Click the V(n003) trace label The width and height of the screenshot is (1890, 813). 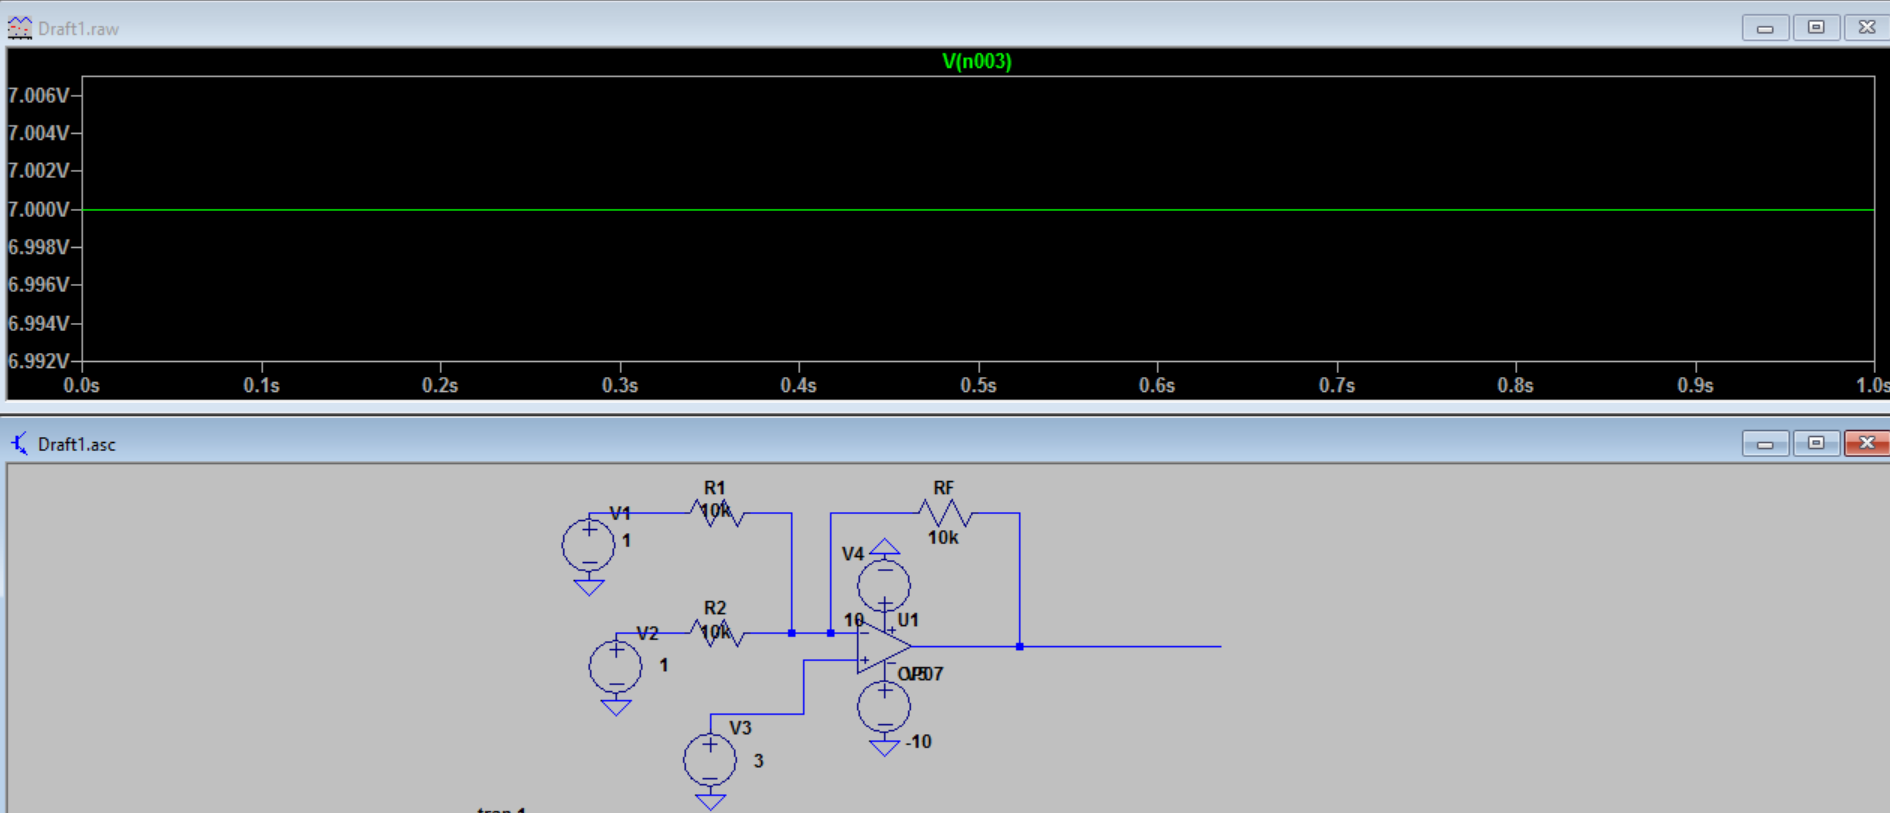(x=977, y=61)
